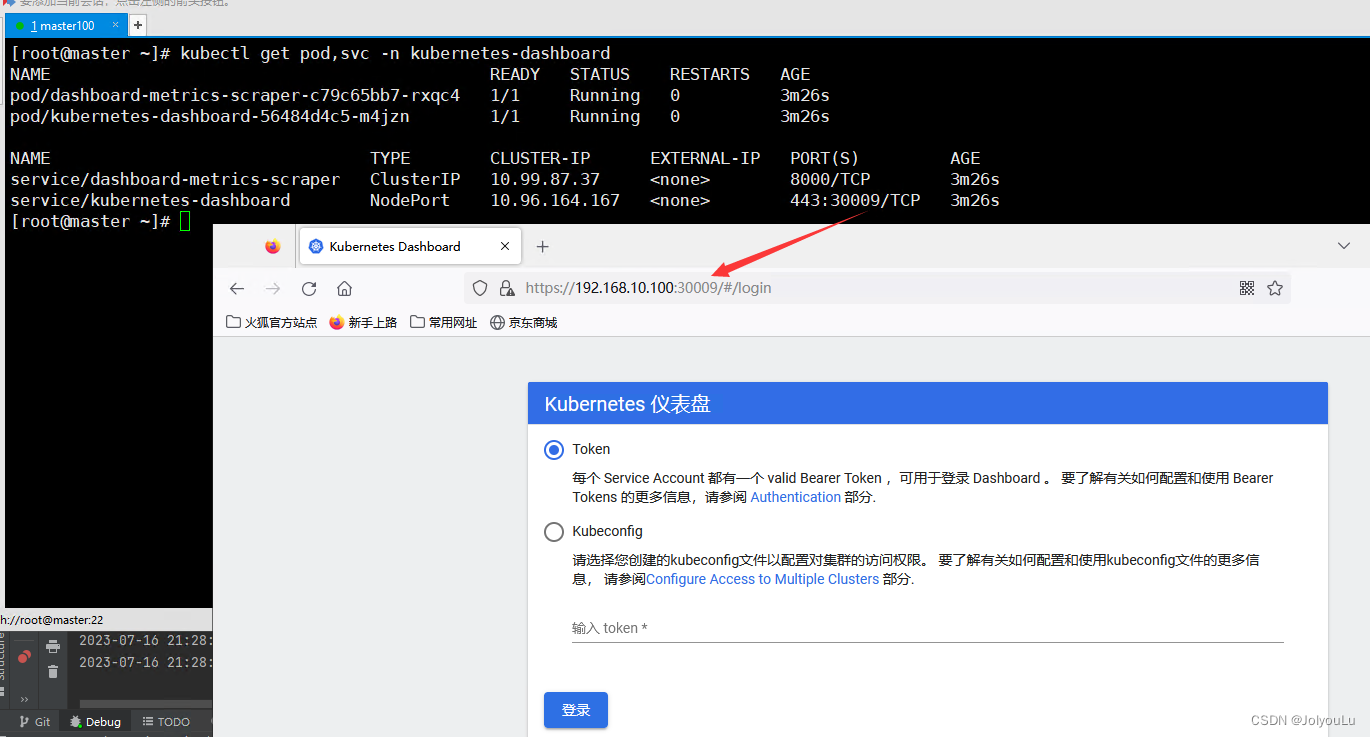Click the NodePort type value
Viewport: 1370px width, 737px height.
[410, 200]
